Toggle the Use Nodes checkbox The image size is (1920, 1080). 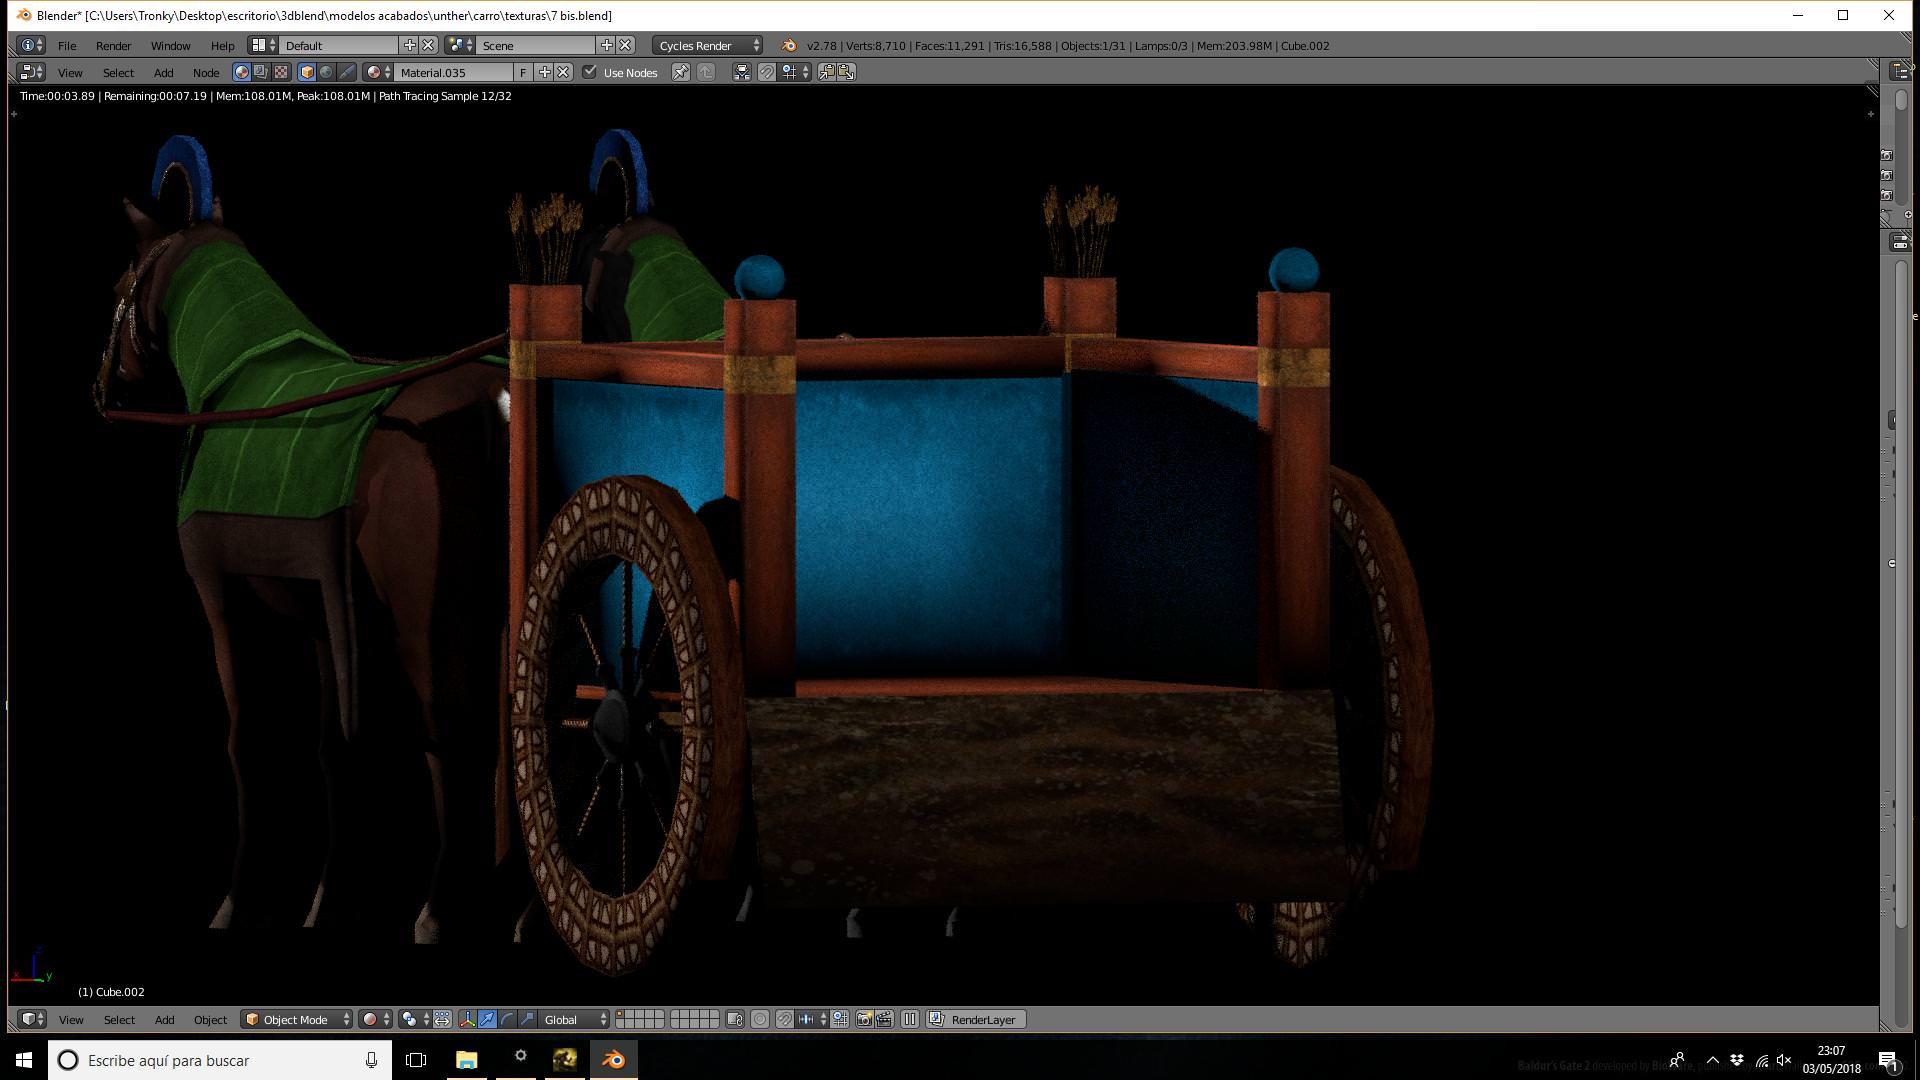pyautogui.click(x=590, y=72)
